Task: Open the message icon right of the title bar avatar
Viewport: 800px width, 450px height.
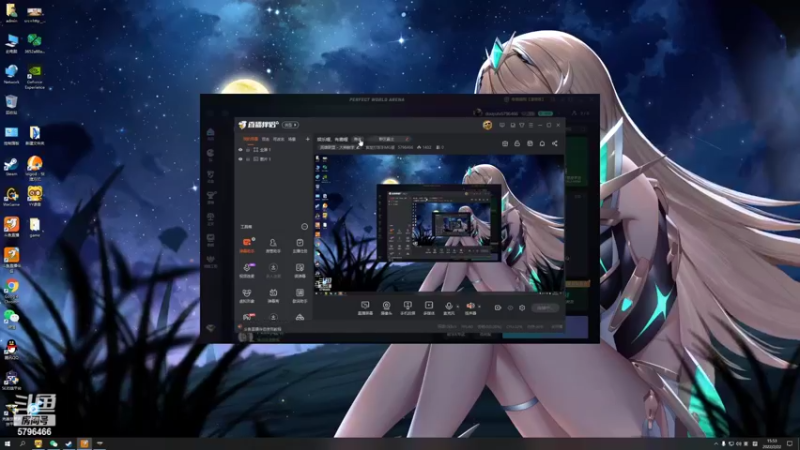Action: (502, 125)
